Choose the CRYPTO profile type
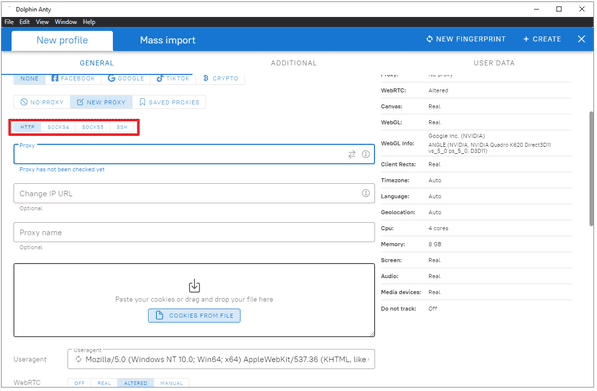 [220, 78]
